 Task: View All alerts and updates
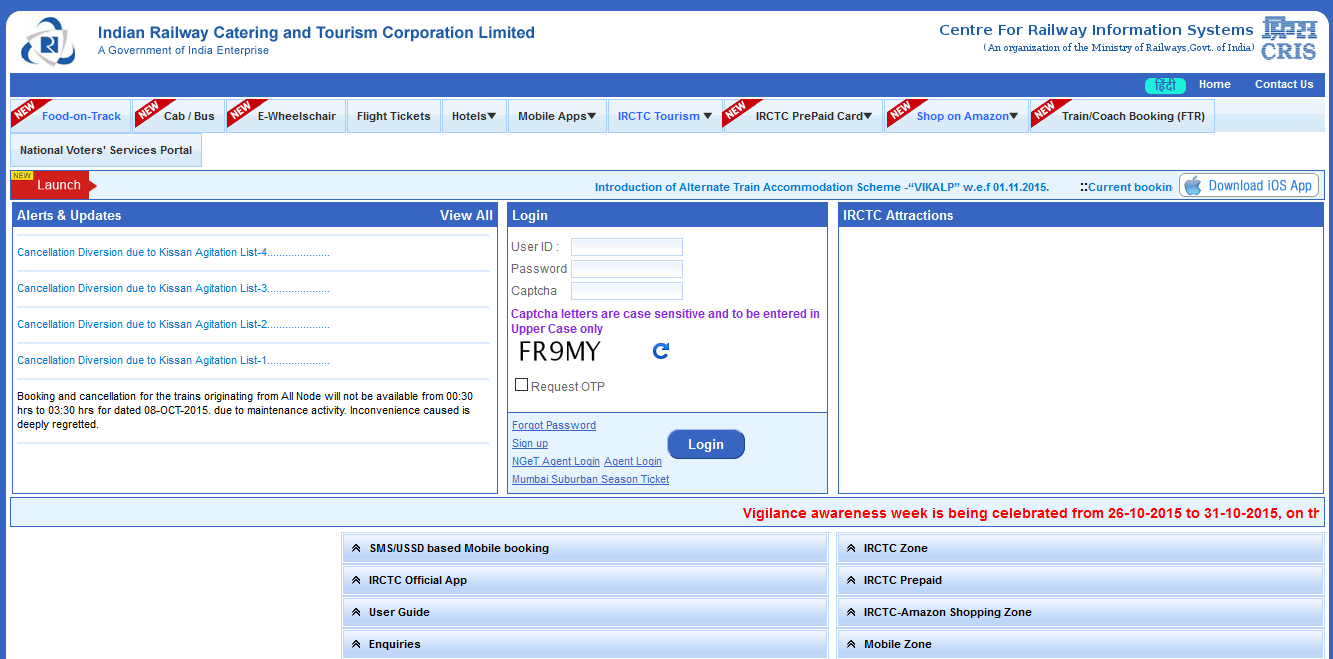click(x=466, y=215)
